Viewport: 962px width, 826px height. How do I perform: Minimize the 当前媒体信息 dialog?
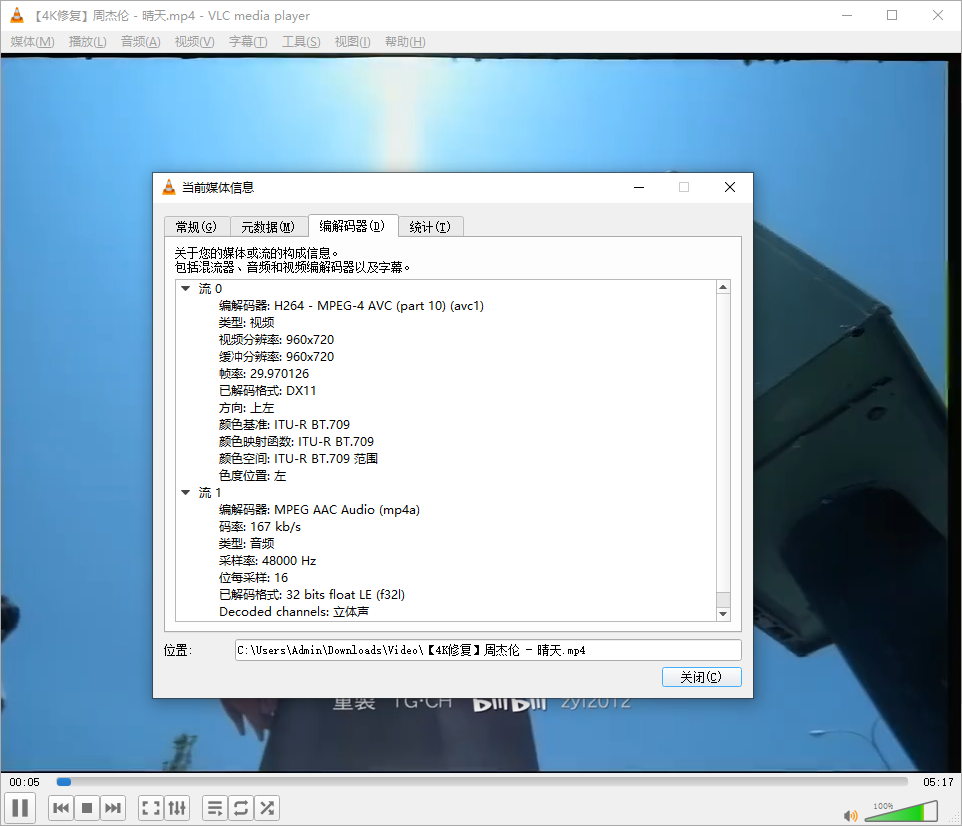[x=639, y=187]
